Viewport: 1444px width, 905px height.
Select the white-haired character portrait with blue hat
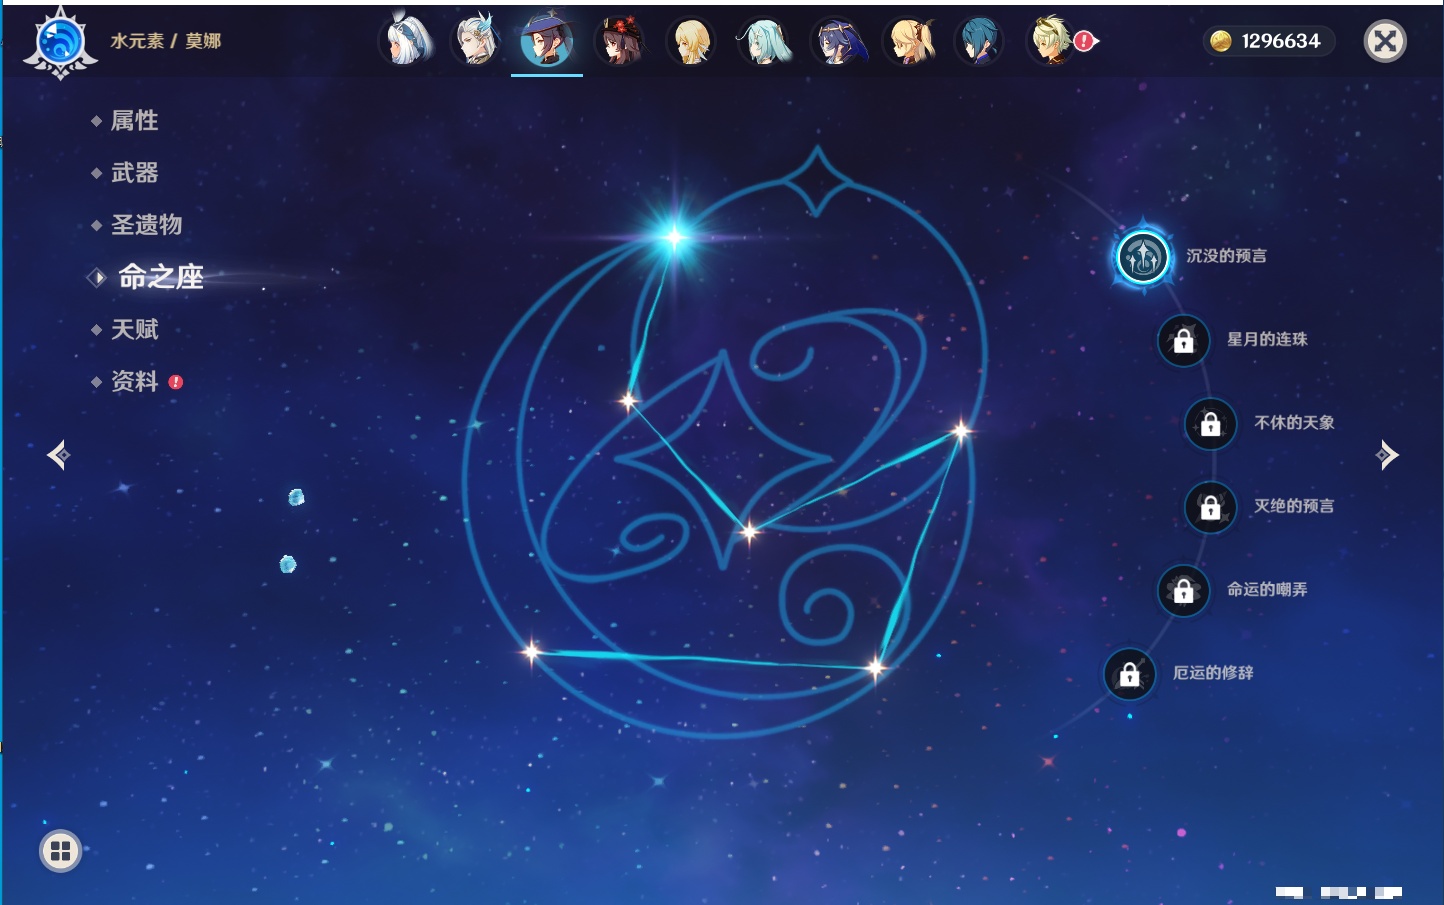[x=406, y=41]
